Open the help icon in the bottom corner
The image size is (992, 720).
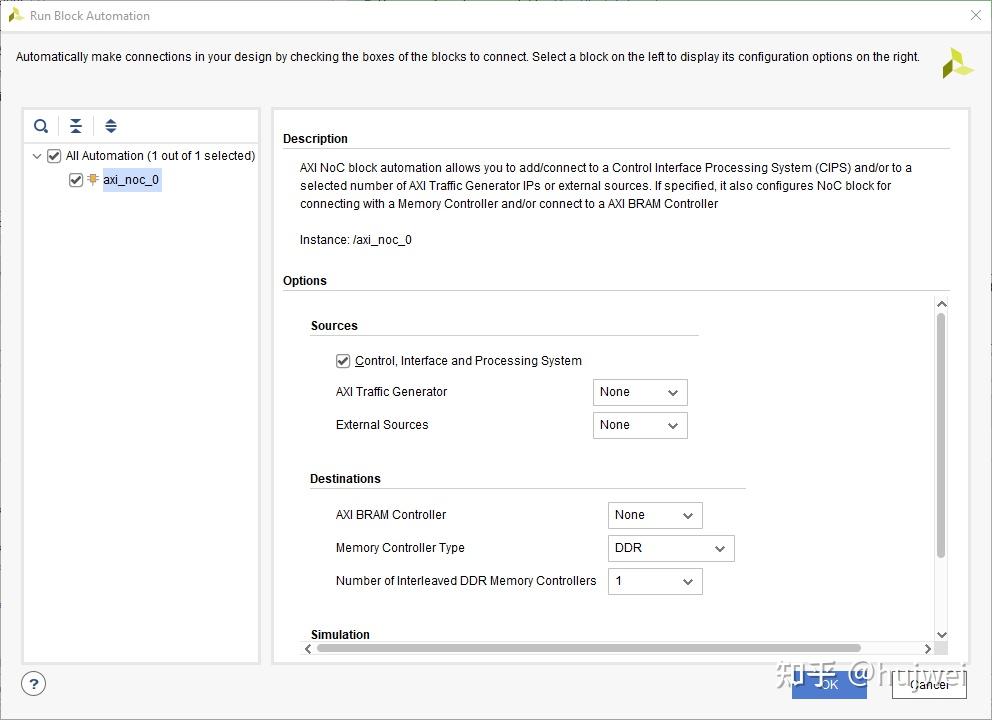coord(33,683)
